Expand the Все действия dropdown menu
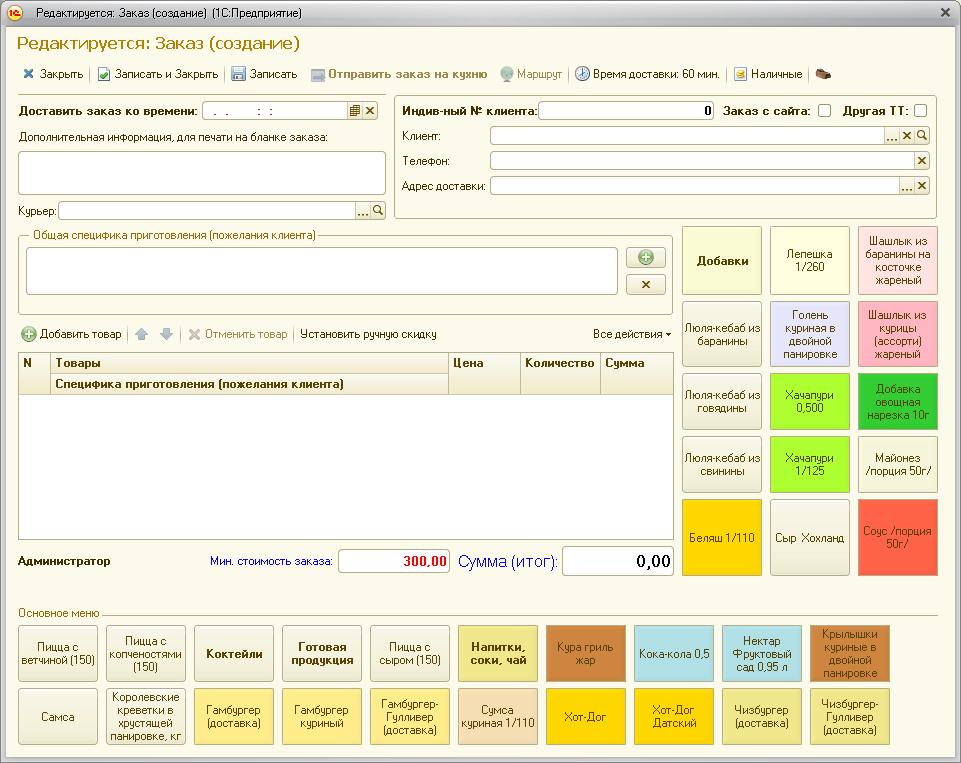The height and width of the screenshot is (763, 961). click(632, 335)
